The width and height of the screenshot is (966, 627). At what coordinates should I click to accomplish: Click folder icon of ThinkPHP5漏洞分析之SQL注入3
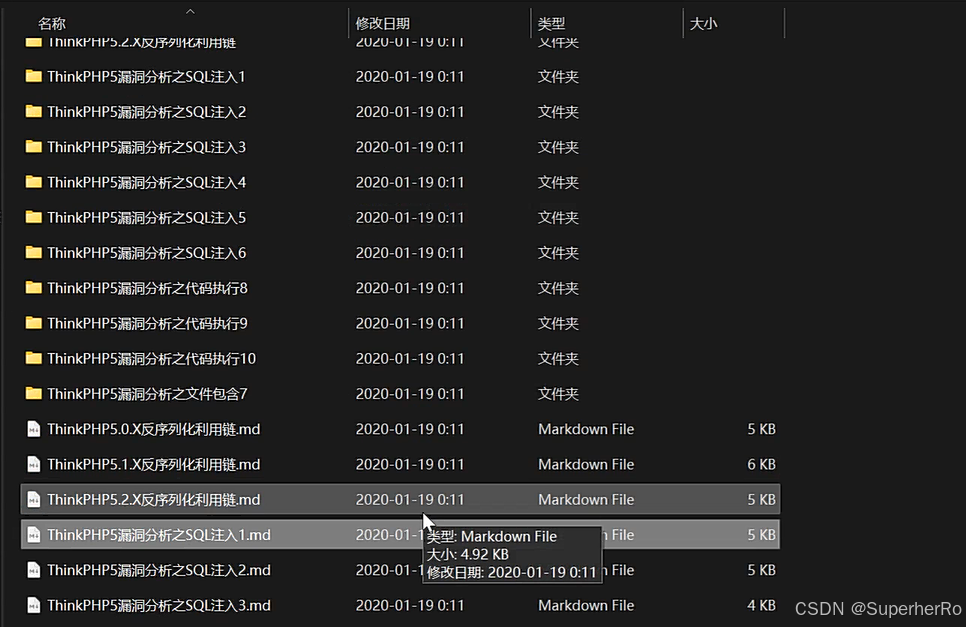tap(34, 147)
